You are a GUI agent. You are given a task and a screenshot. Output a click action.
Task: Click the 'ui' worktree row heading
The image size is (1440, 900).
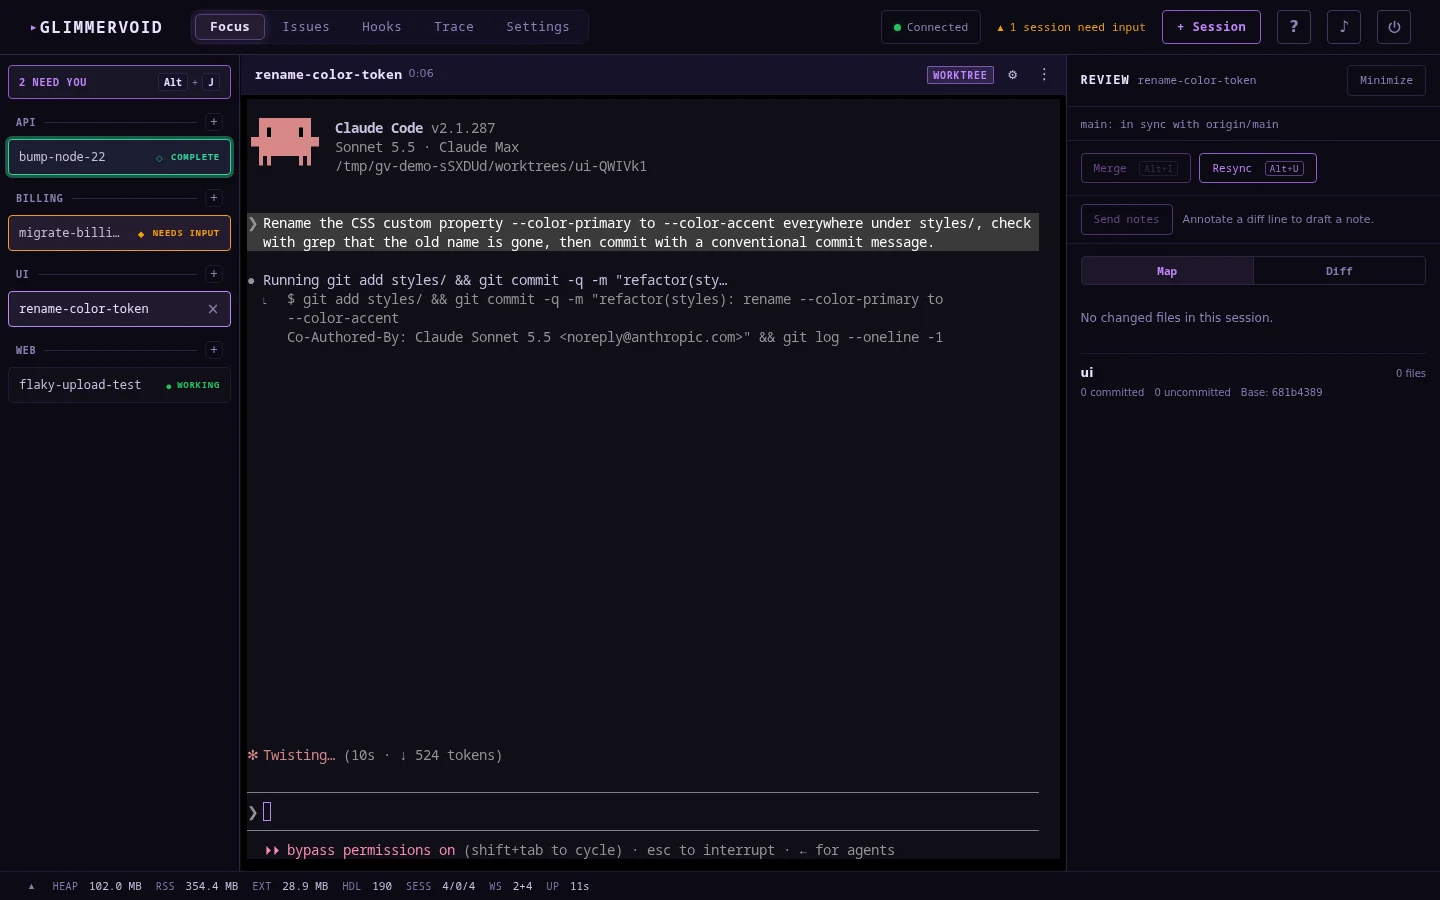coord(1087,372)
